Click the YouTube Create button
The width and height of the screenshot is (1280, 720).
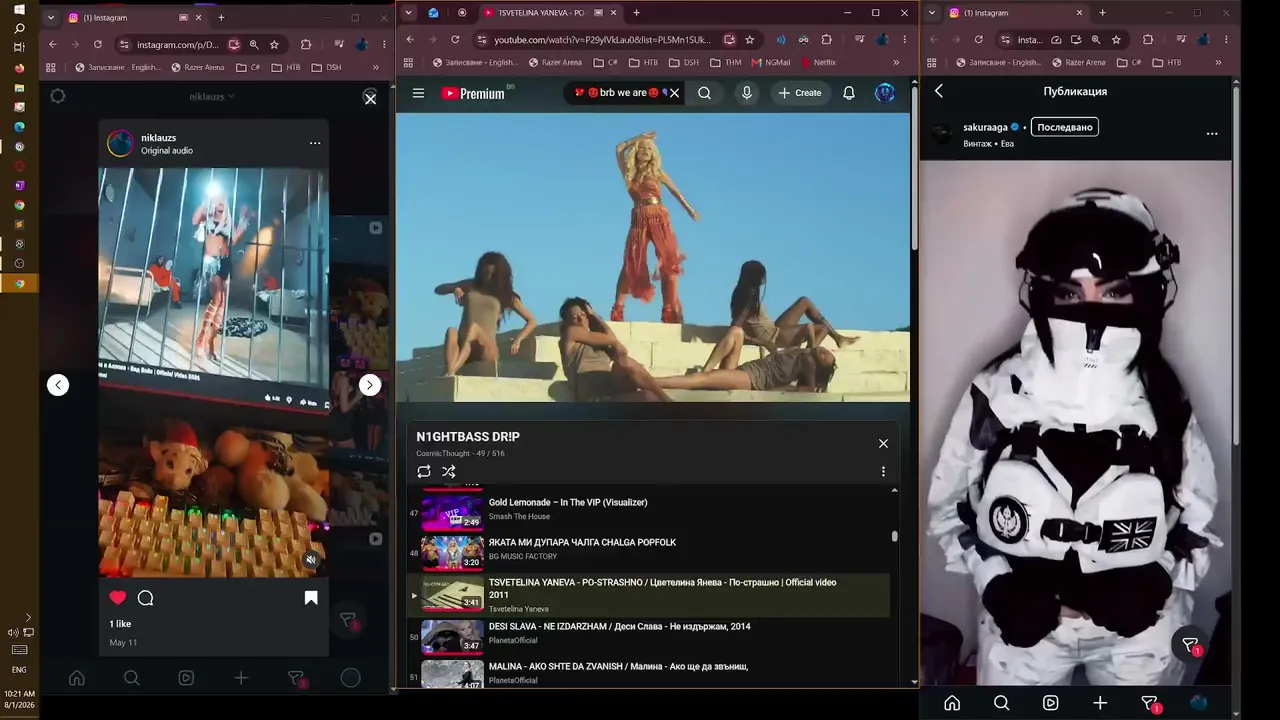pyautogui.click(x=800, y=93)
